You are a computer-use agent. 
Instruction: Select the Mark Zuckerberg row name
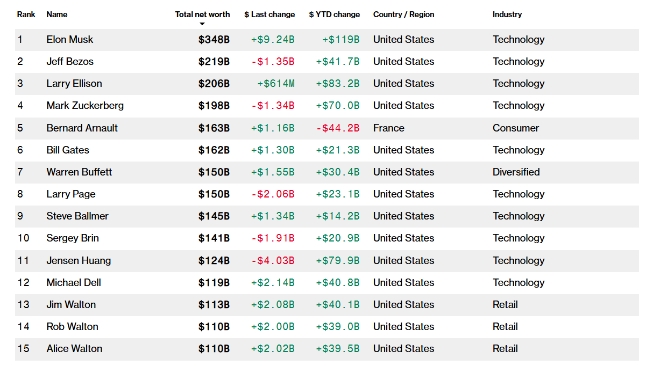point(85,106)
